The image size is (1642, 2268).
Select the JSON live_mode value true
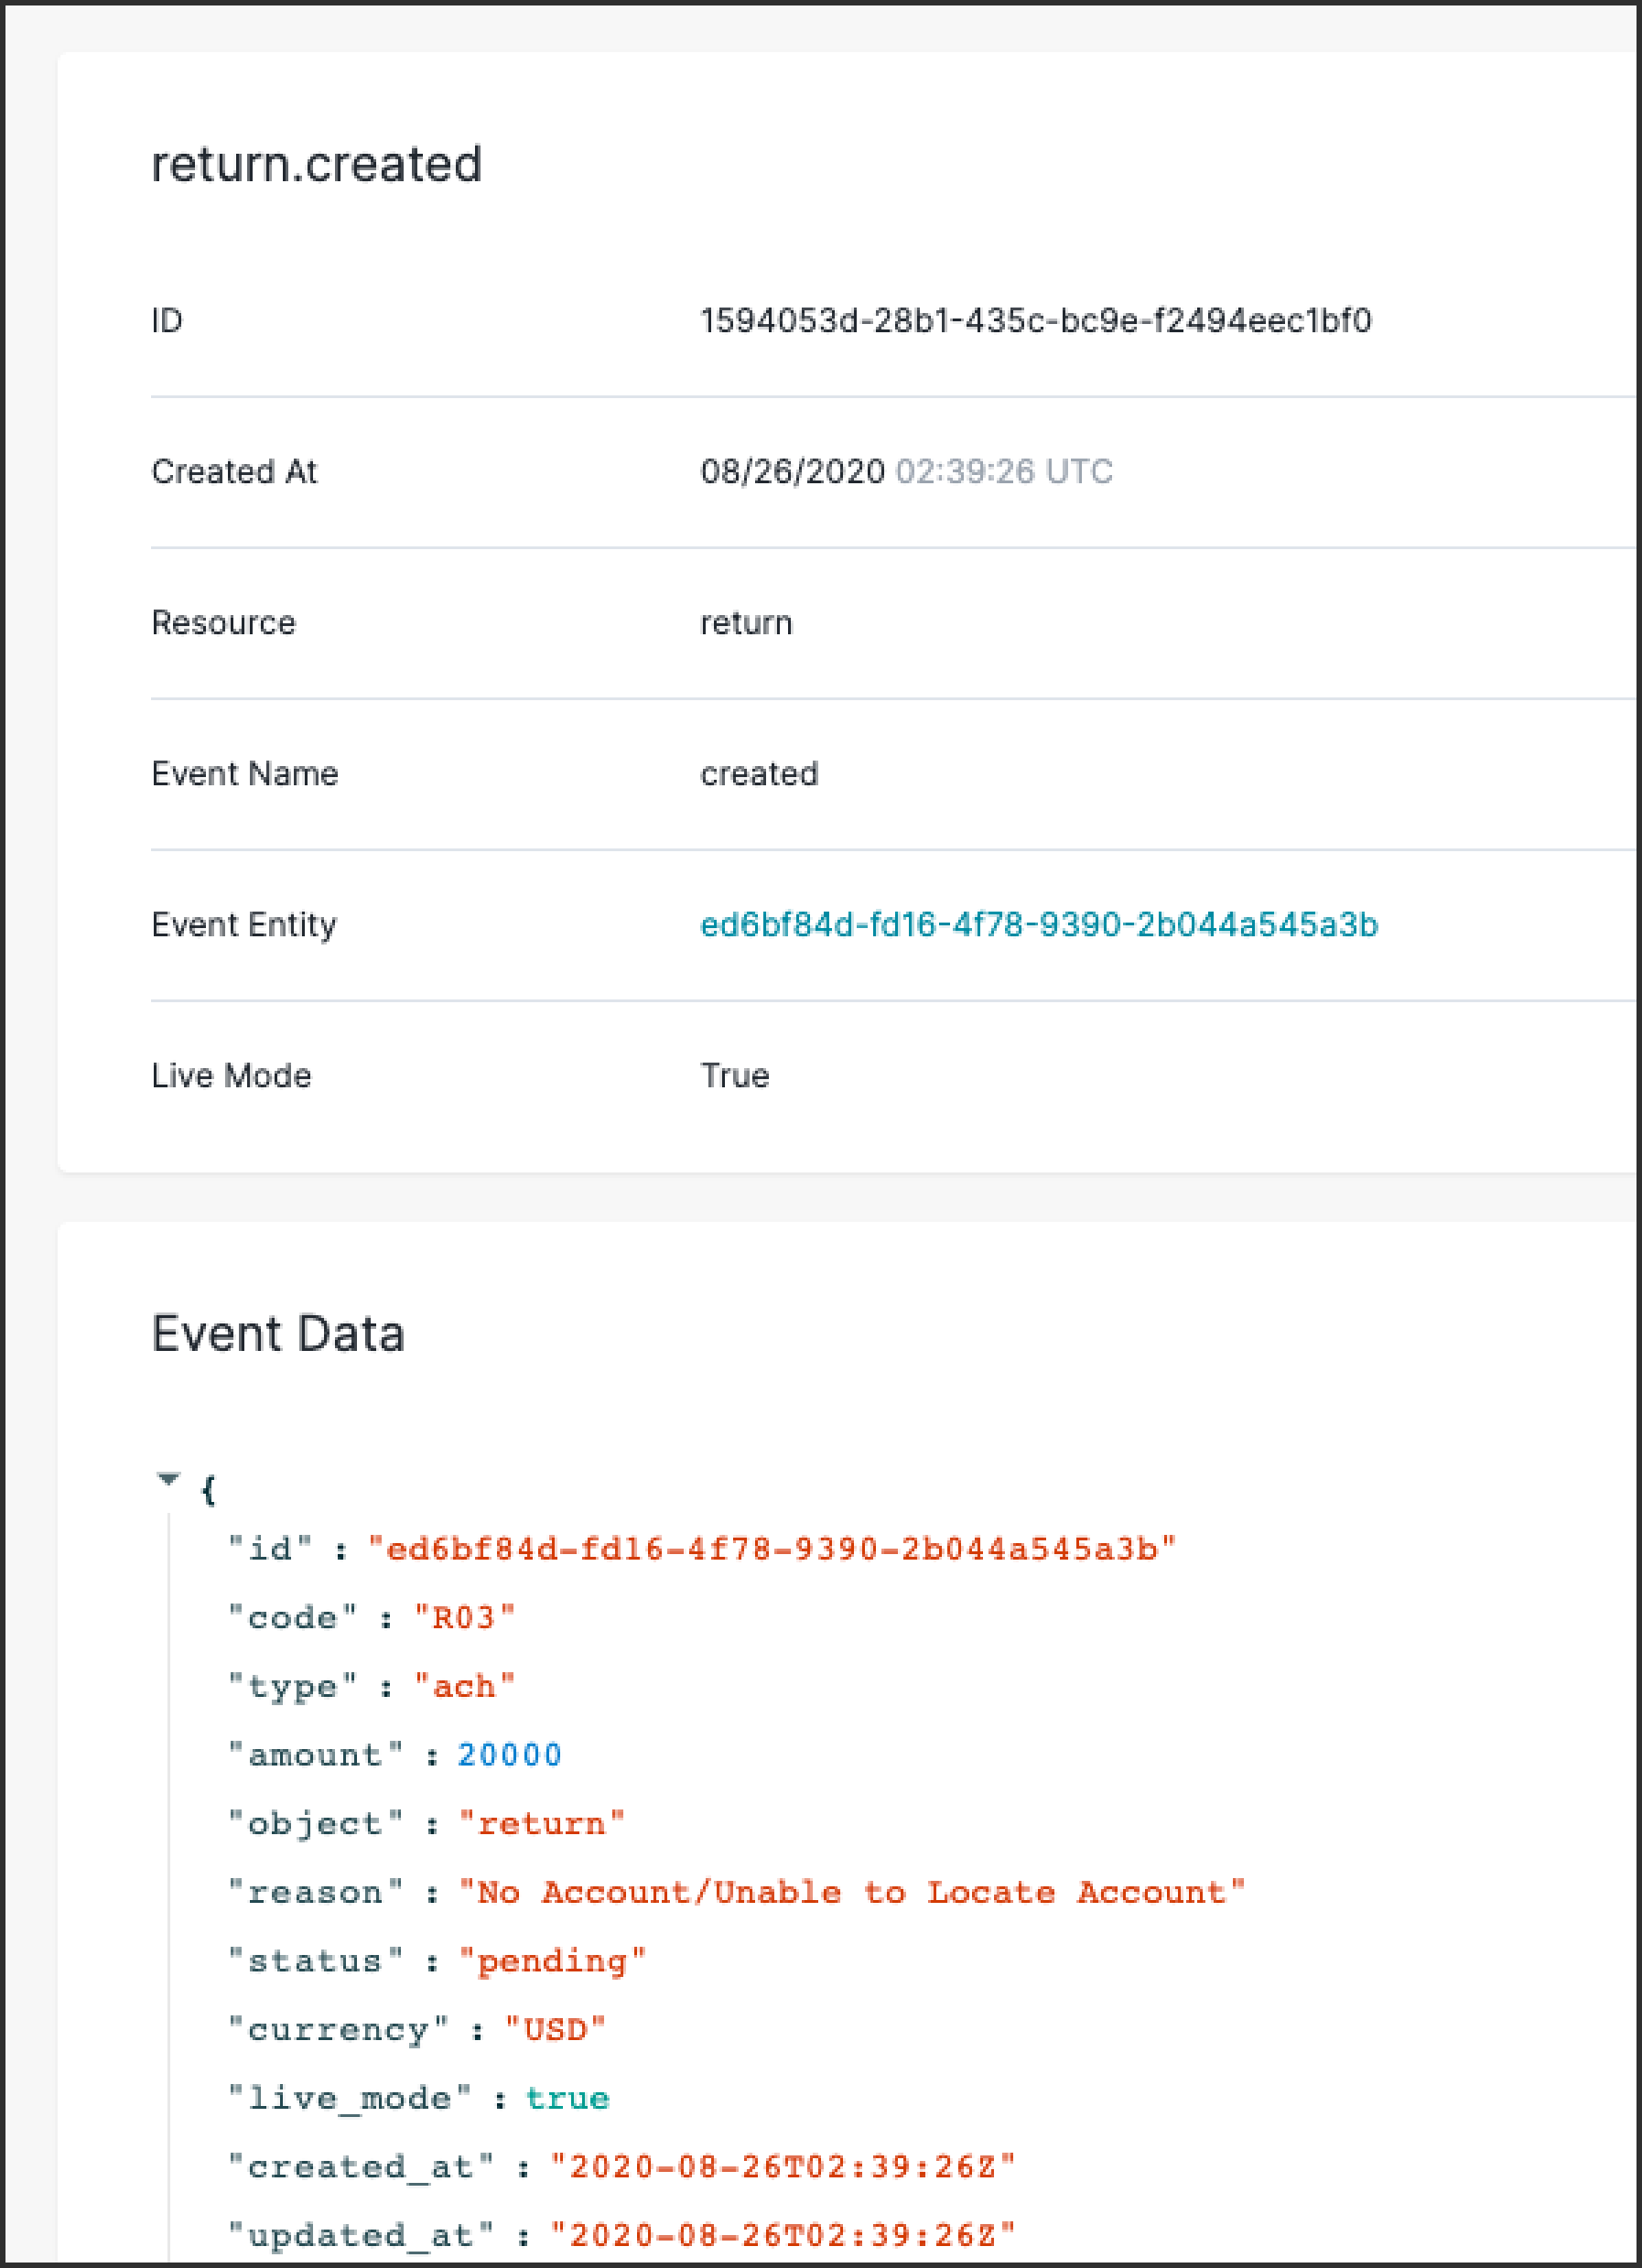point(567,2098)
